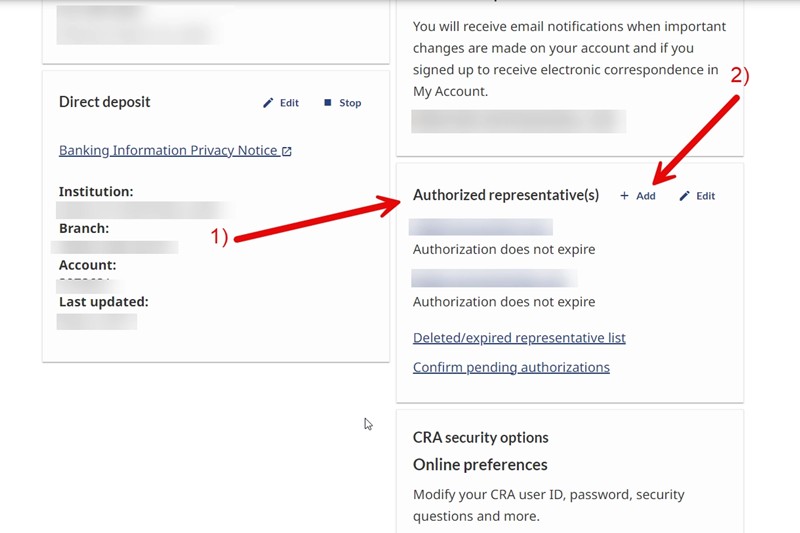Click the blurred Institution value
The height and width of the screenshot is (533, 800).
(x=145, y=210)
